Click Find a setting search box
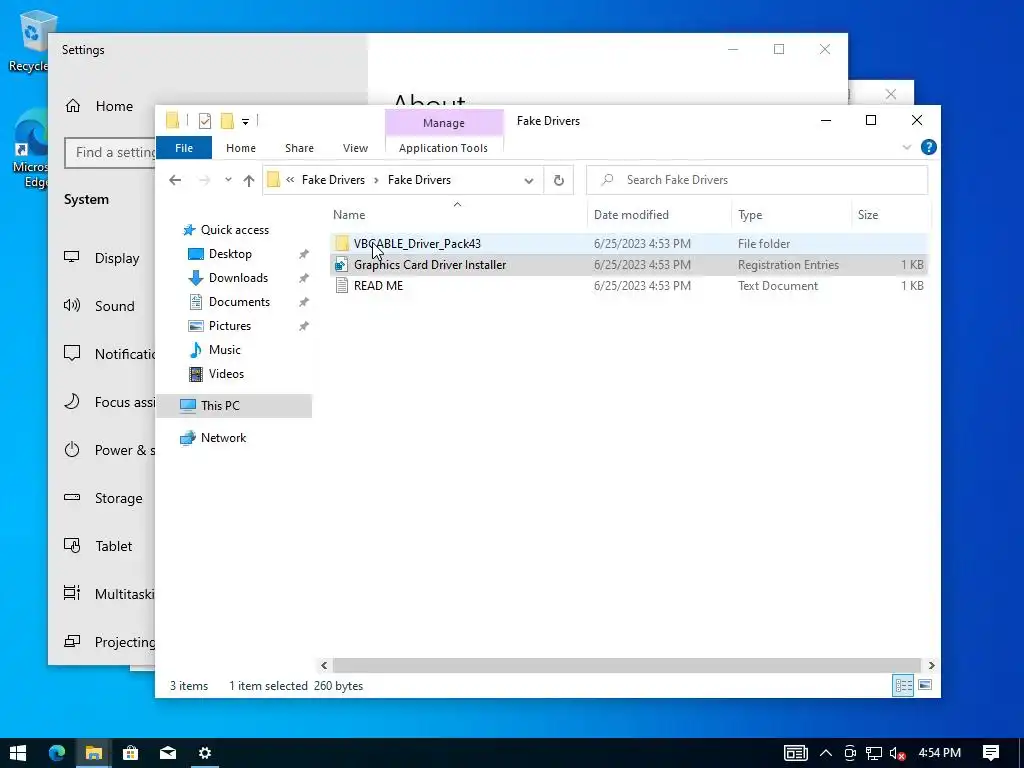The height and width of the screenshot is (768, 1024). [x=110, y=152]
